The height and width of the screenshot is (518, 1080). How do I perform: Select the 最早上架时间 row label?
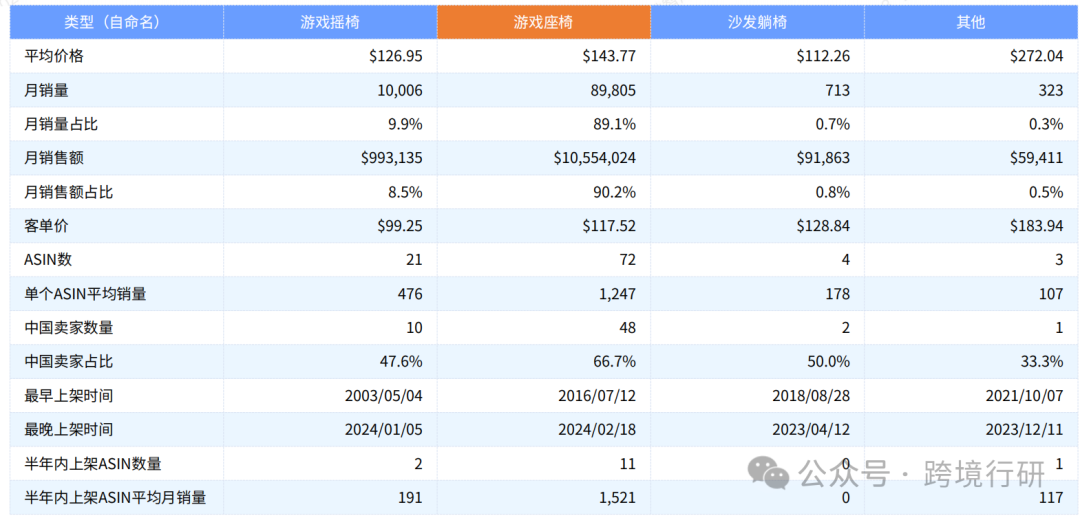point(69,396)
